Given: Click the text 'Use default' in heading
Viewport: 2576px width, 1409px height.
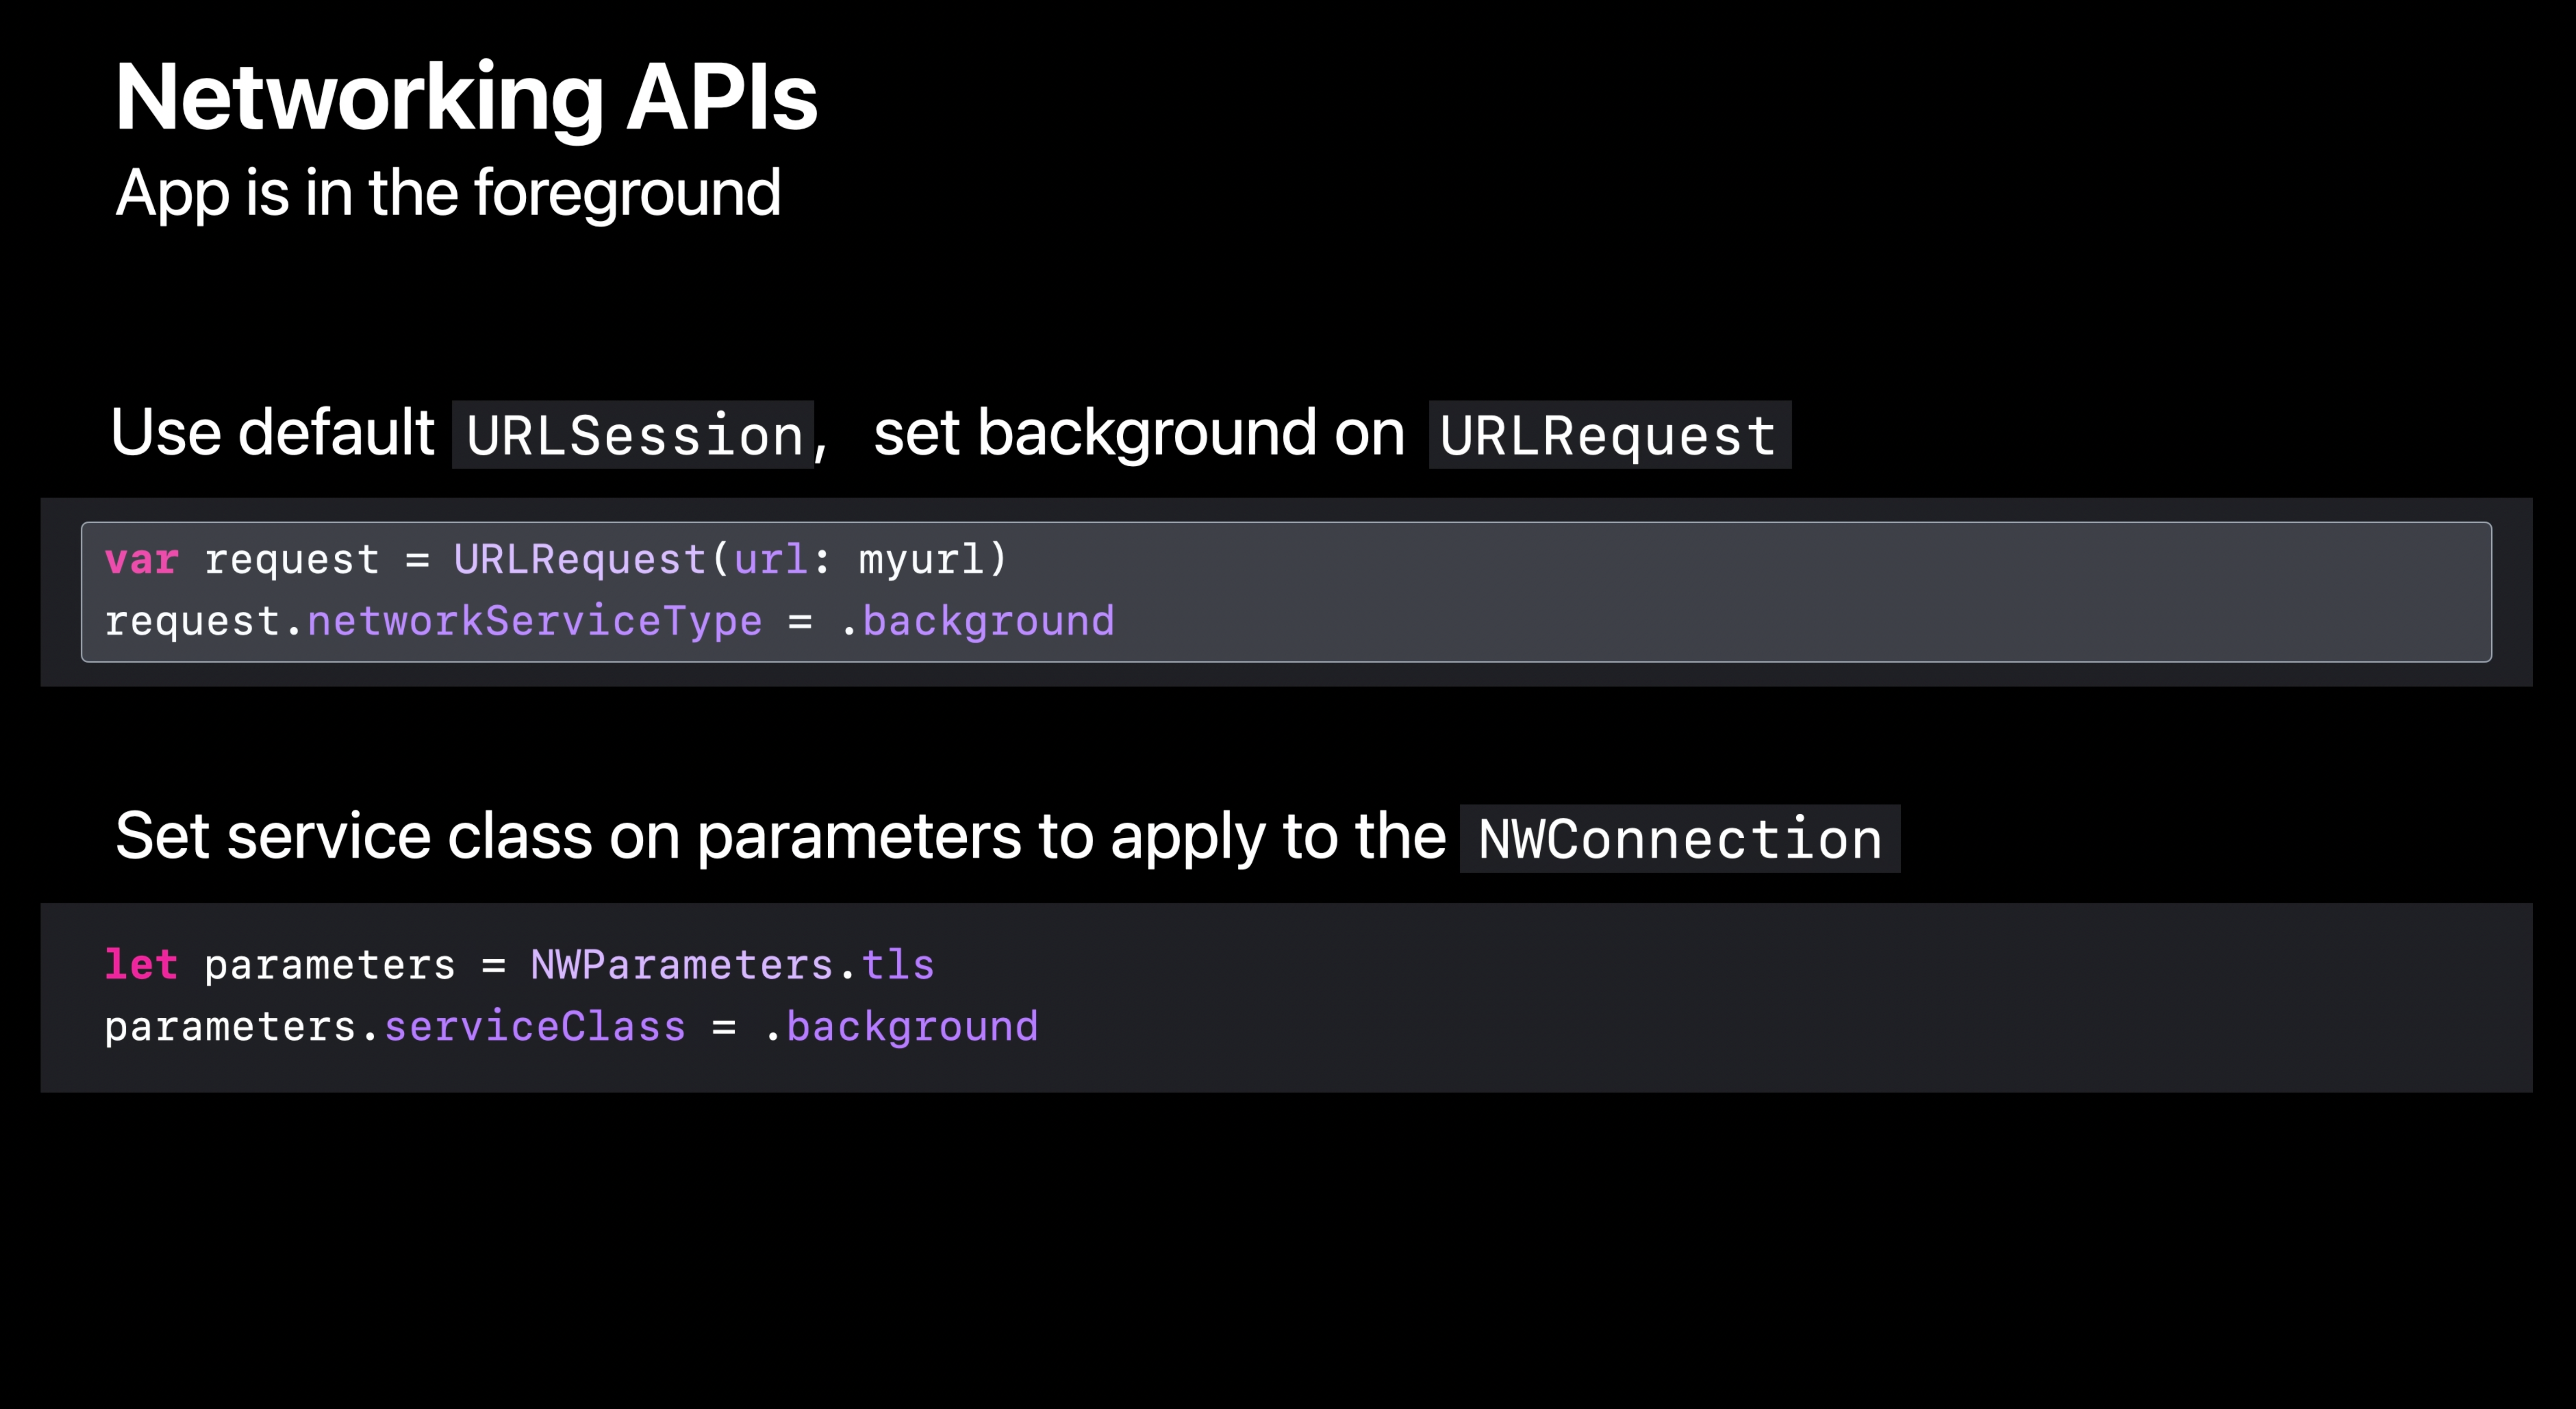Looking at the screenshot, I should 272,433.
